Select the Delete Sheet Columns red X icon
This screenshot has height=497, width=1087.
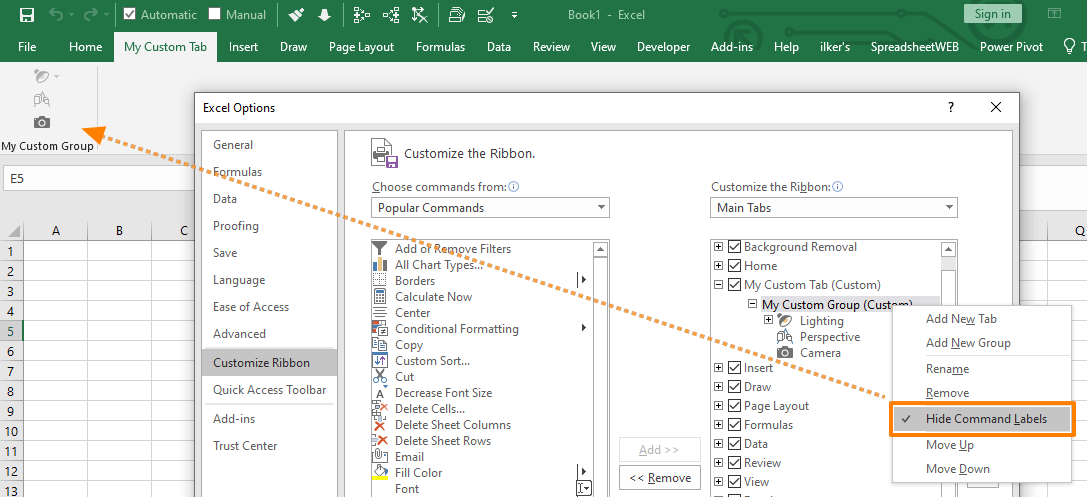(380, 425)
